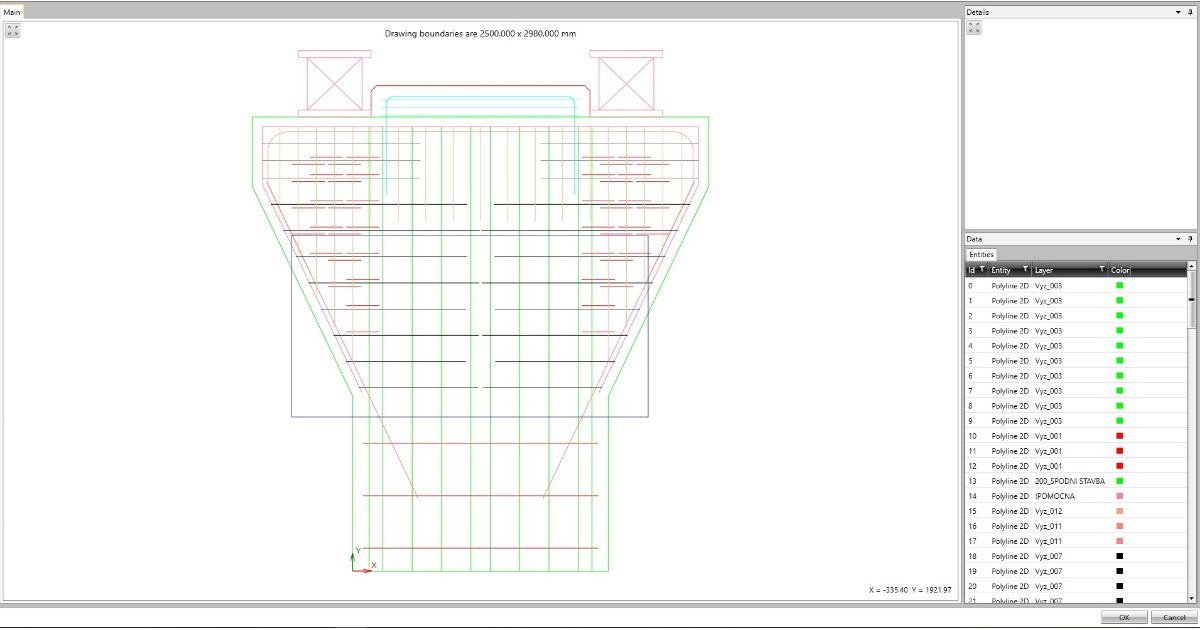Pin the Data panel
Image resolution: width=1200 pixels, height=630 pixels.
click(x=1189, y=240)
